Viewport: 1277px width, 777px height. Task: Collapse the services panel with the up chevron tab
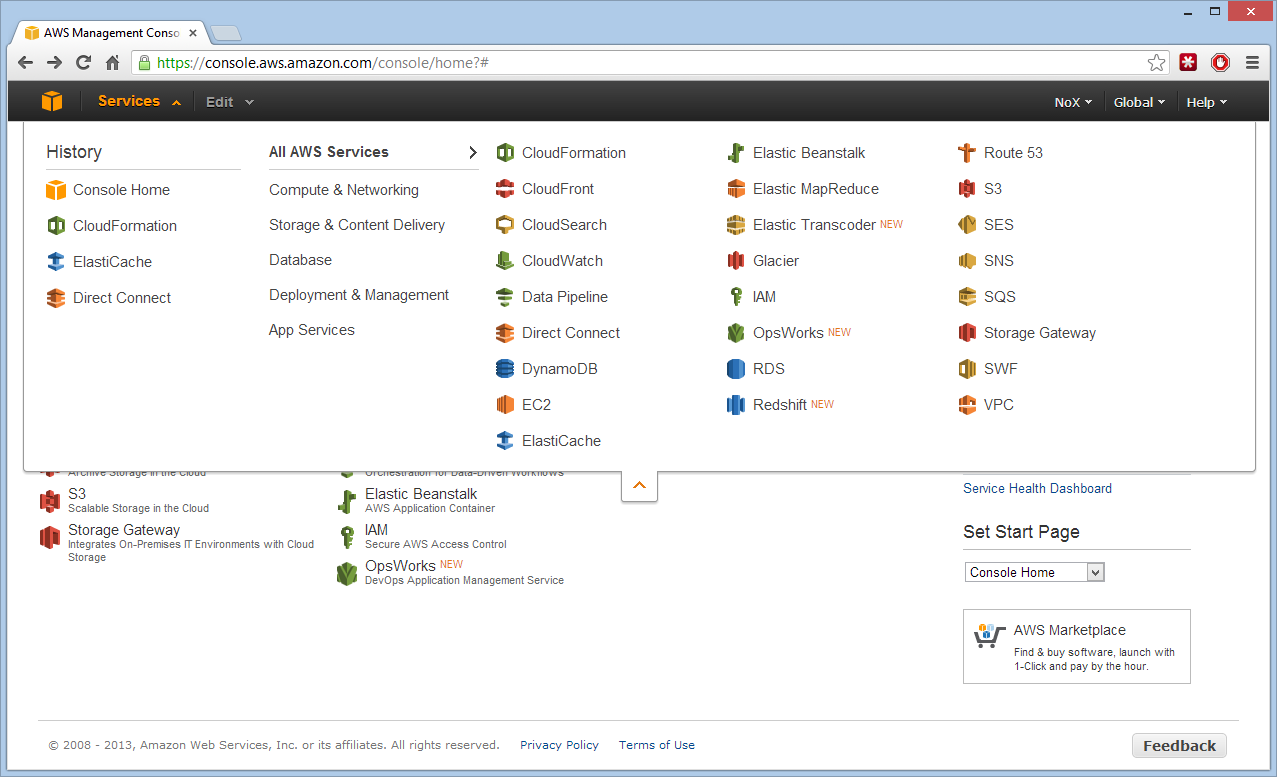tap(639, 485)
